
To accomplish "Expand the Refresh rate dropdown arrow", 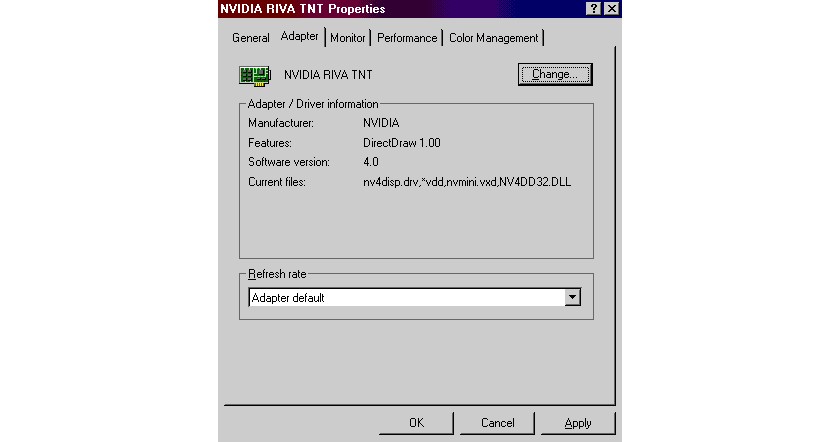I will click(572, 297).
